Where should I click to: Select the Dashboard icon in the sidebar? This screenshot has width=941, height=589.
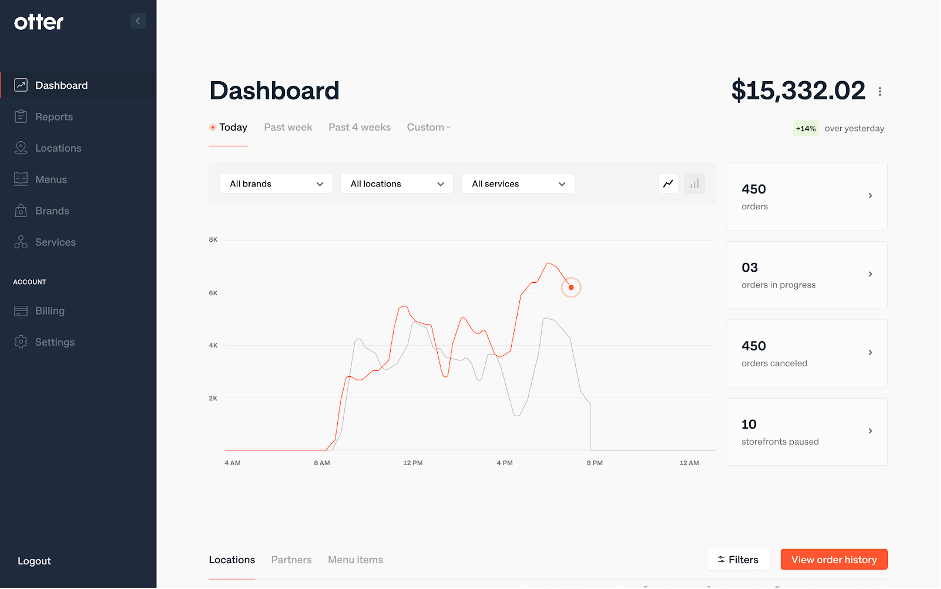(x=21, y=85)
